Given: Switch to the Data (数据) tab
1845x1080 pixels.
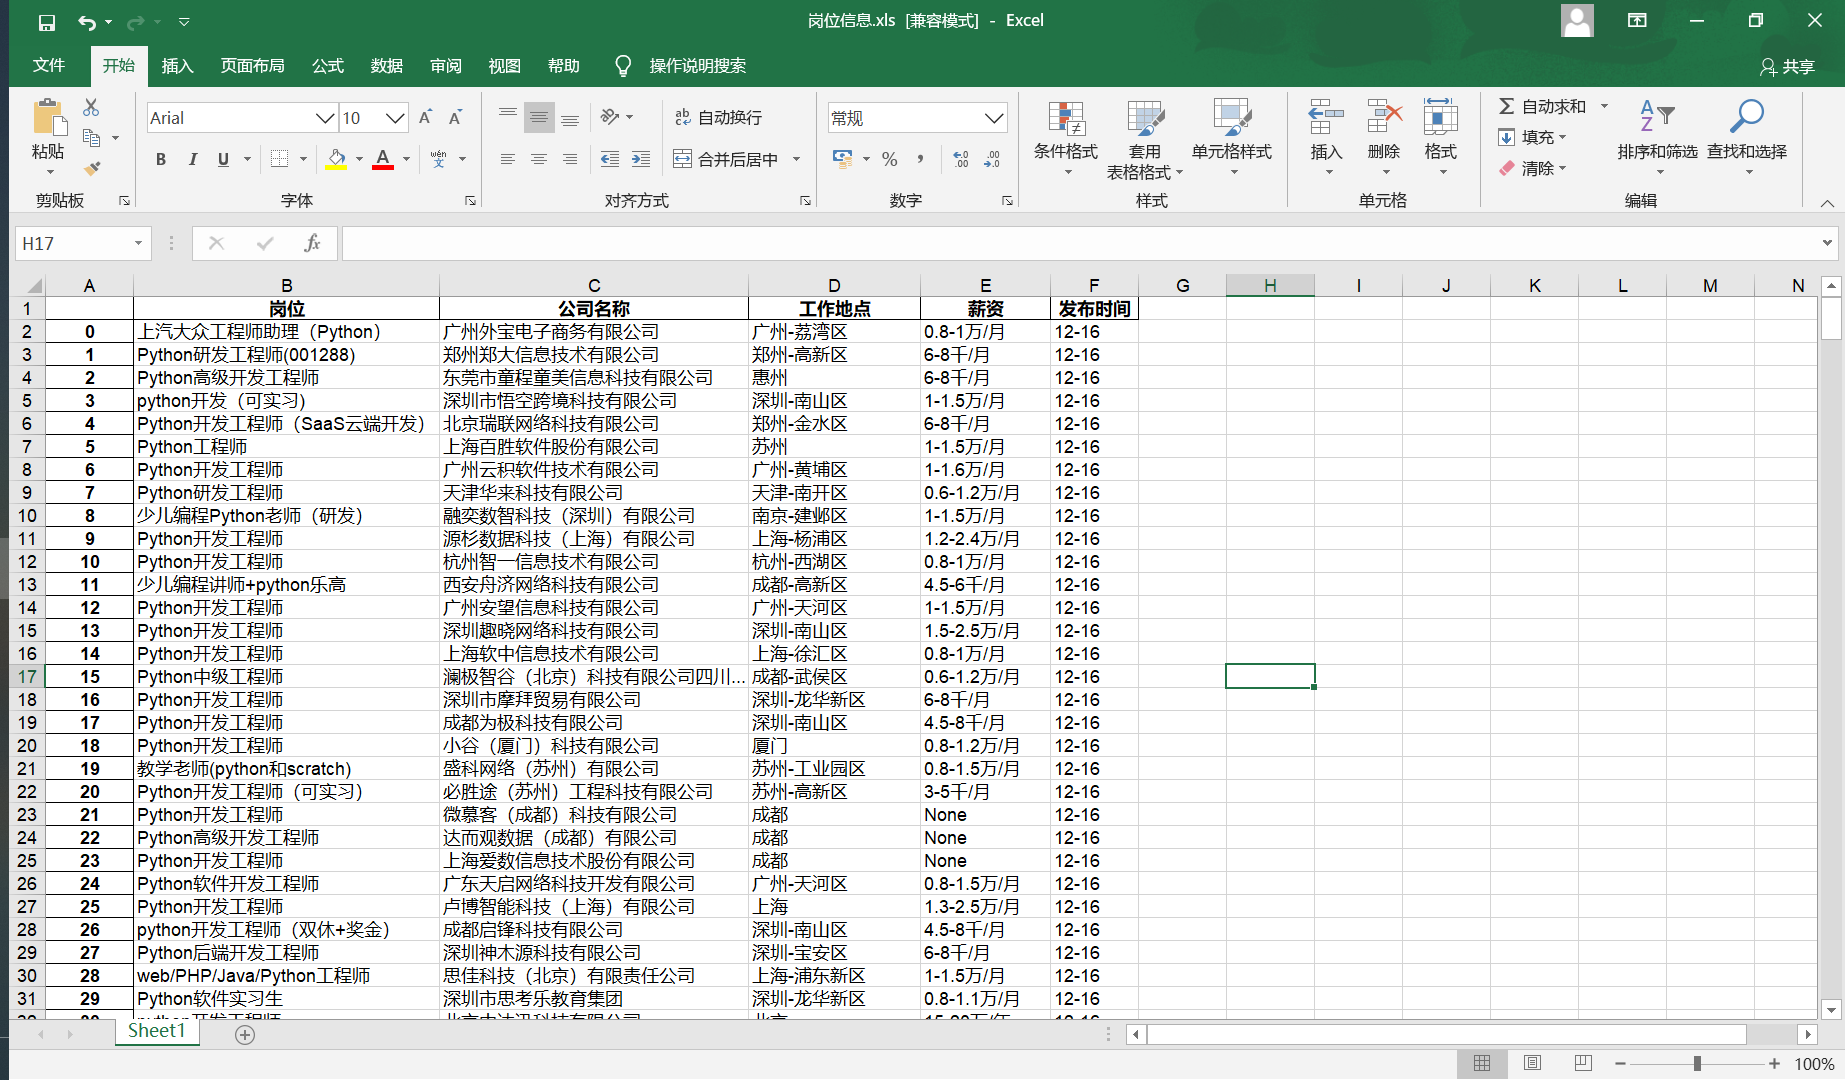Looking at the screenshot, I should pyautogui.click(x=387, y=66).
